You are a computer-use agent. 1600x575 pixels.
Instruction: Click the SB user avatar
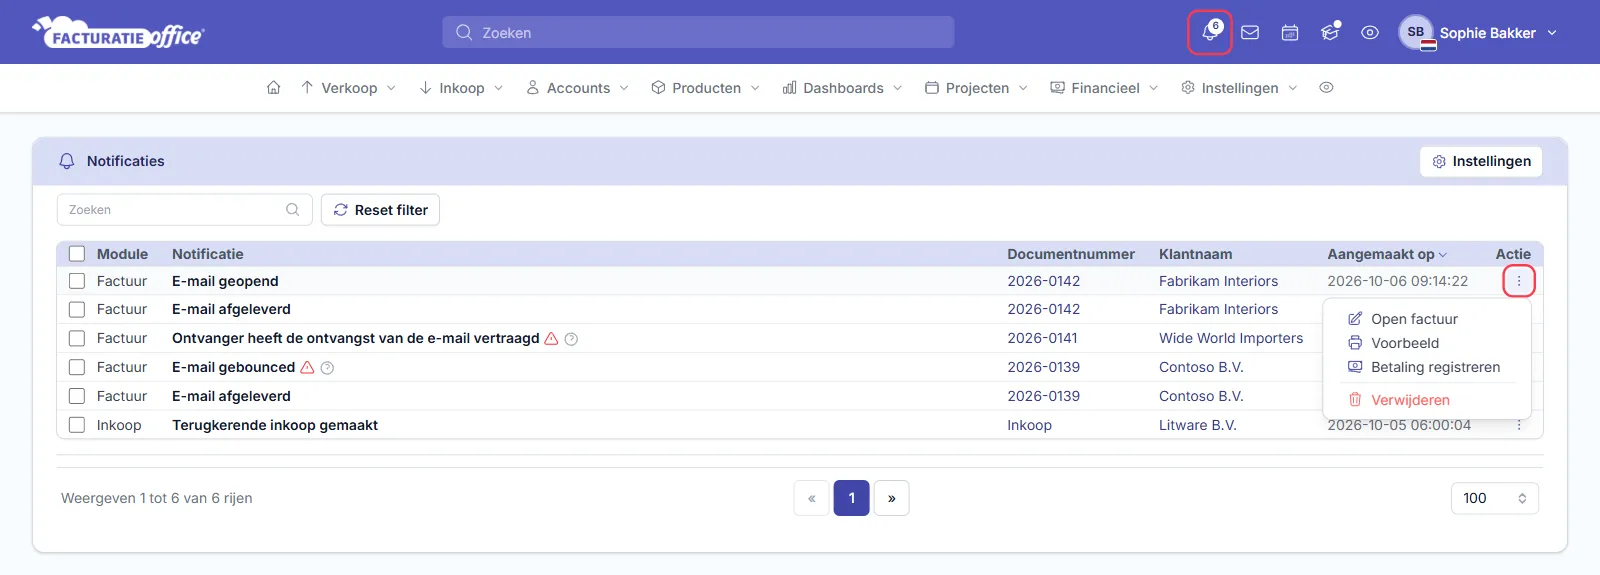(x=1416, y=32)
